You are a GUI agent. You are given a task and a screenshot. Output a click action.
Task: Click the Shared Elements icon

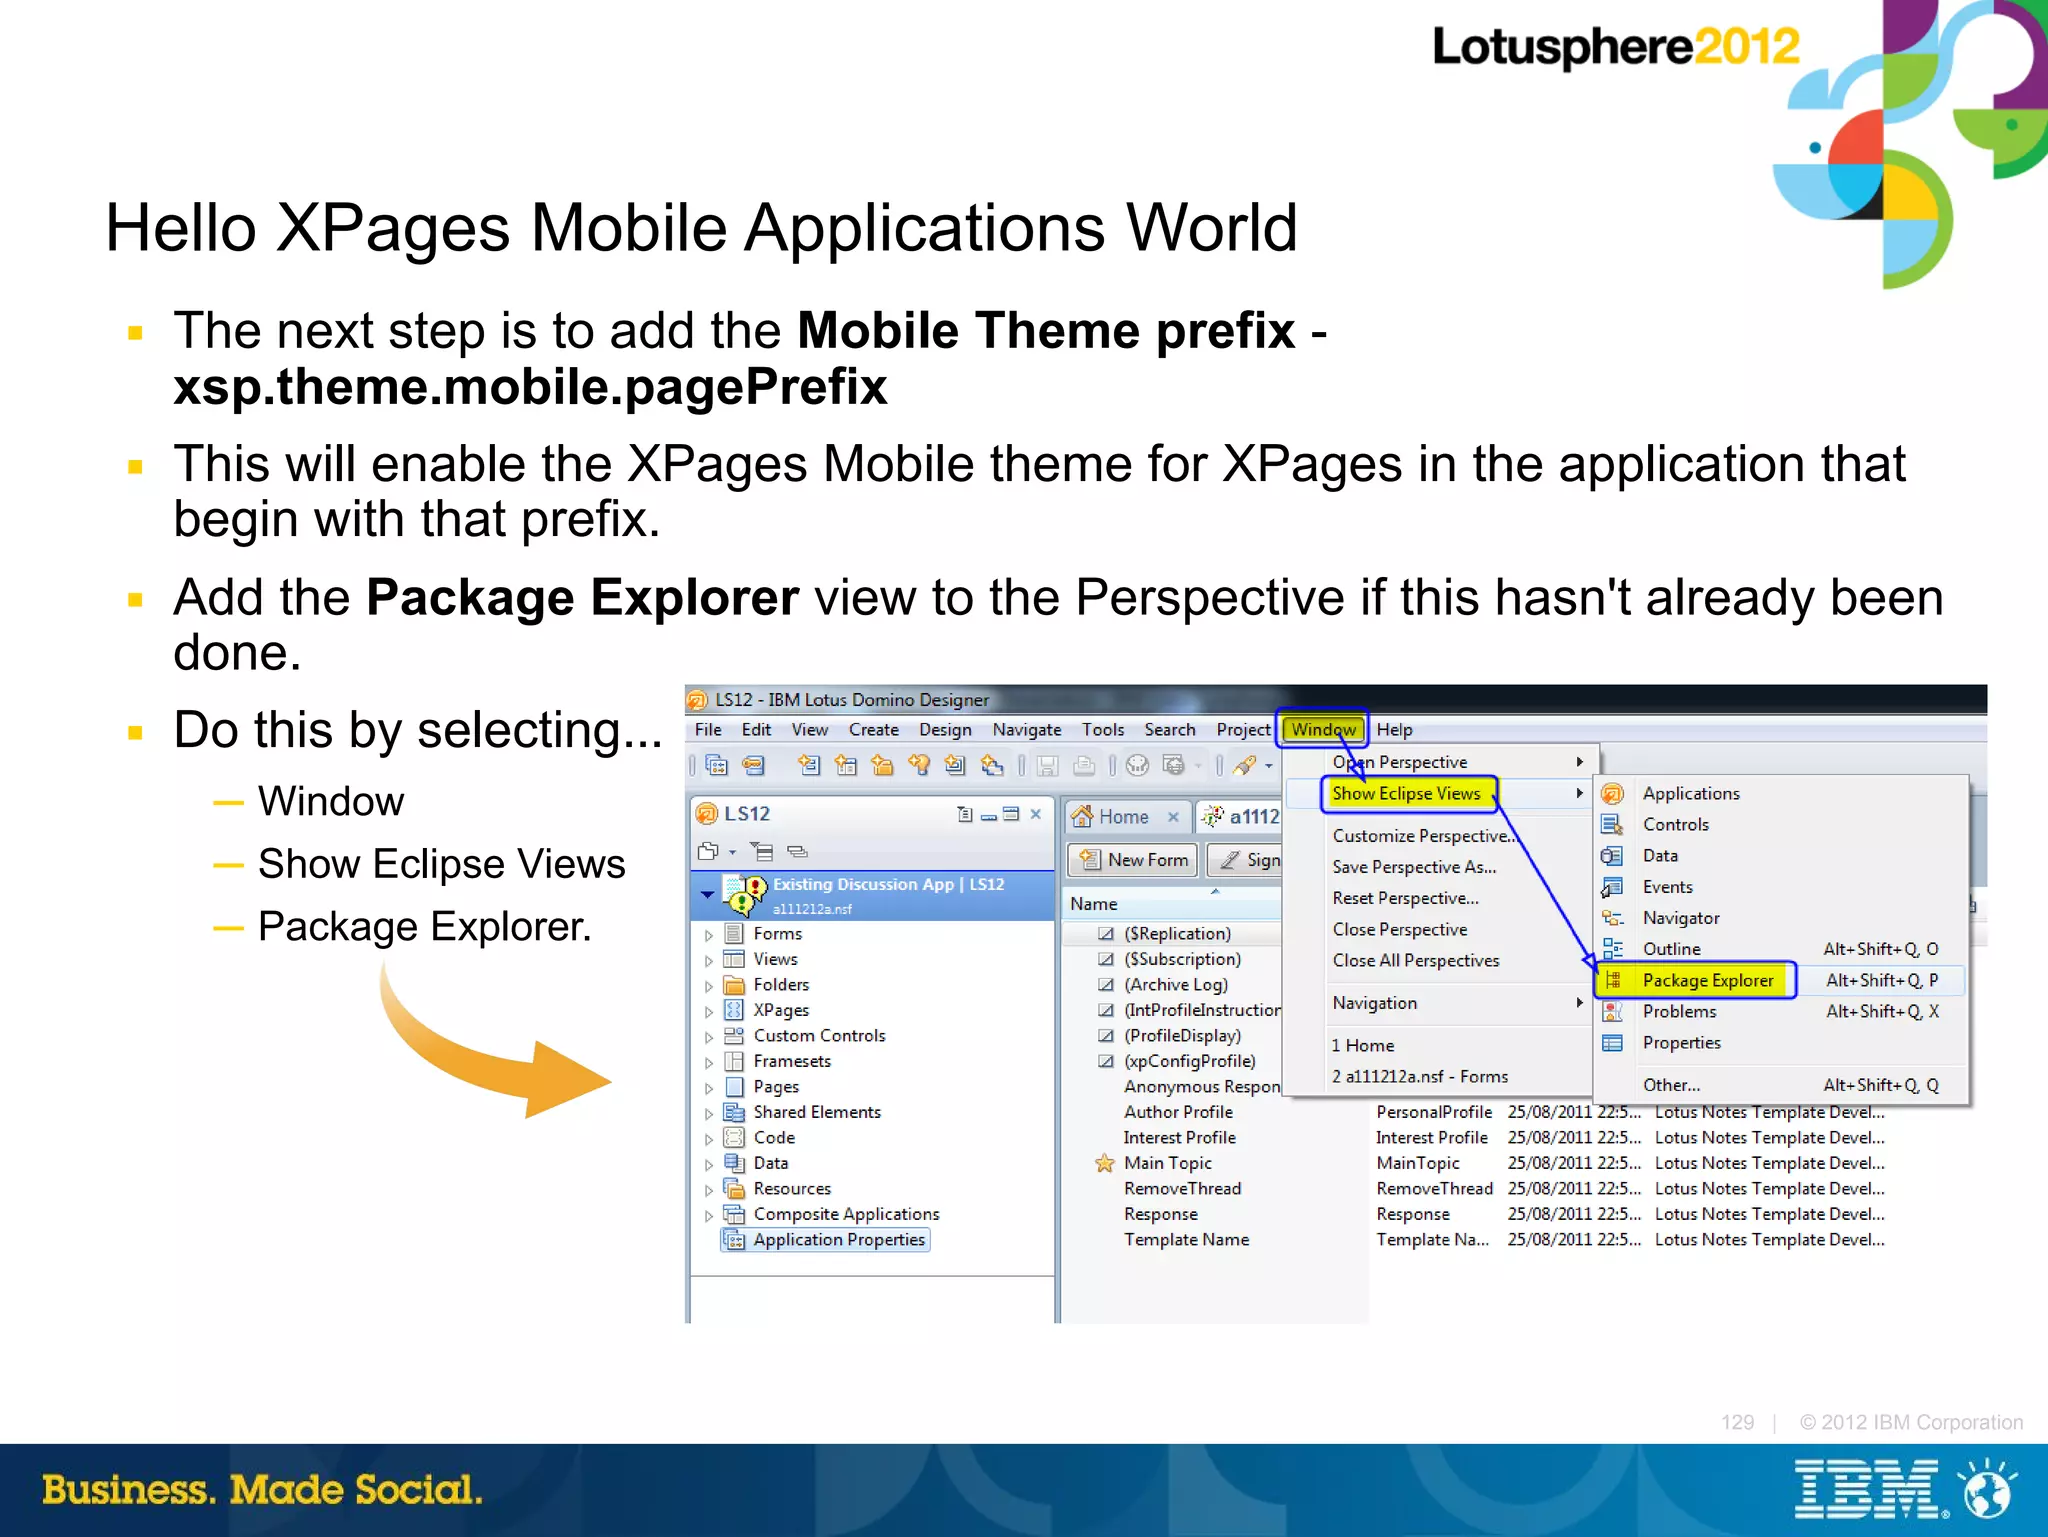(x=735, y=1112)
